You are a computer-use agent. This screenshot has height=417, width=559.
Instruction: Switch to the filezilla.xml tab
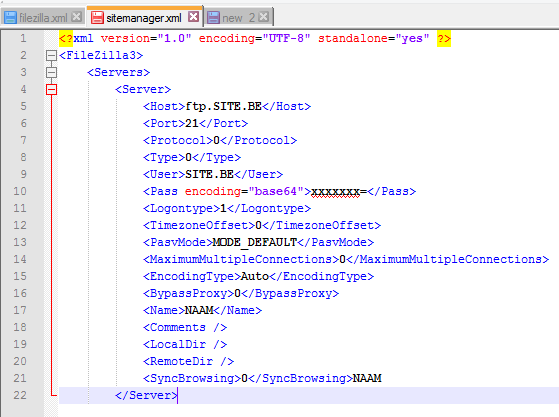tap(43, 17)
